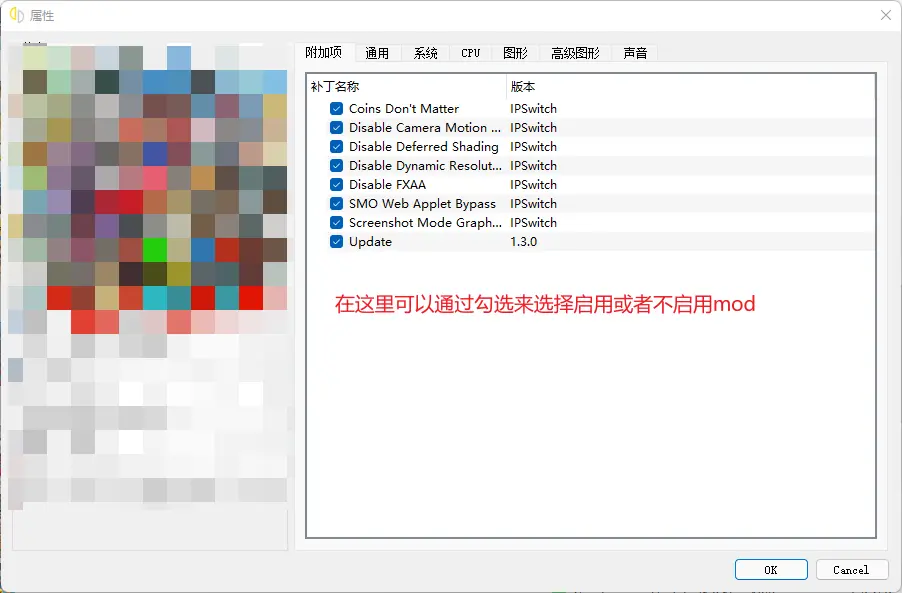Switch to the 附加项 tab

tap(324, 52)
